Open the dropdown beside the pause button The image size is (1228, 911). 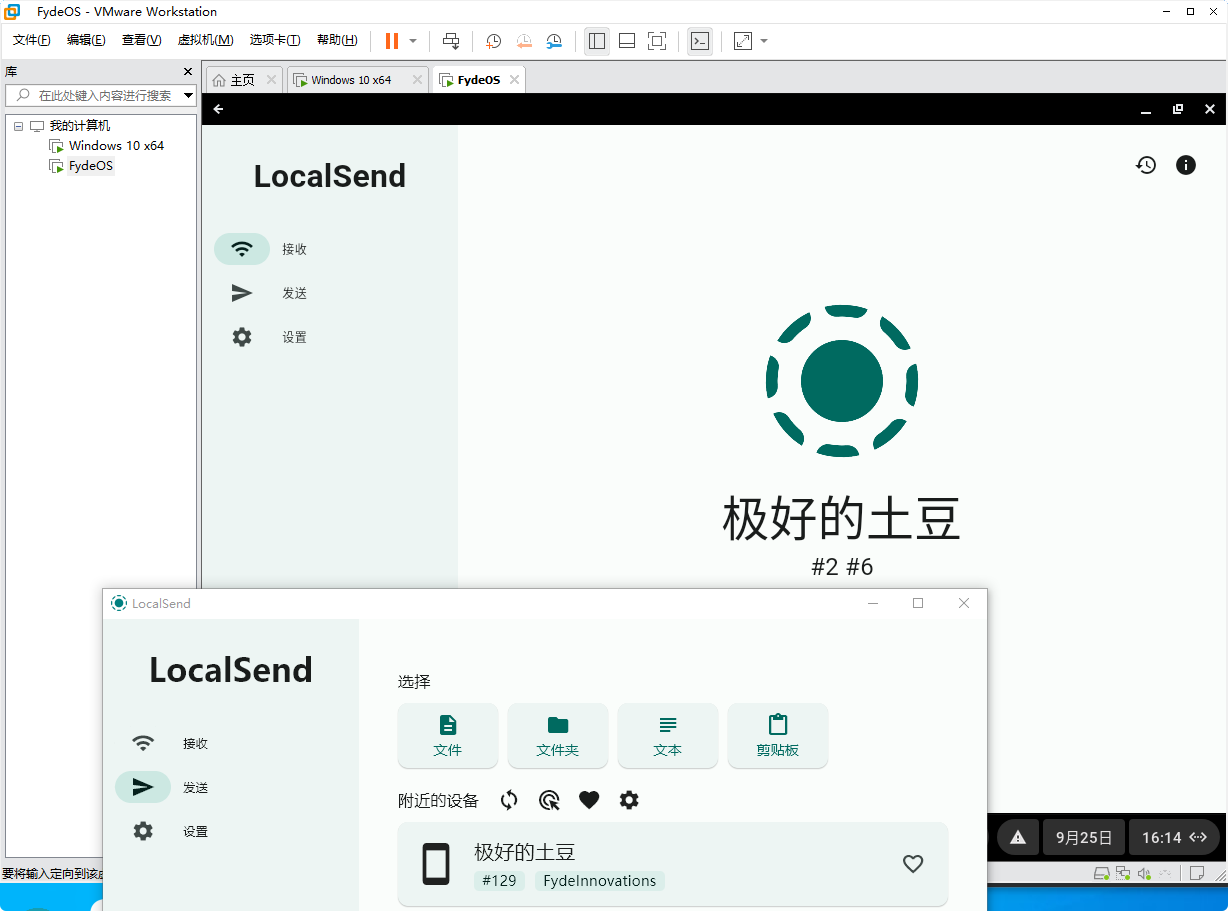pyautogui.click(x=409, y=41)
